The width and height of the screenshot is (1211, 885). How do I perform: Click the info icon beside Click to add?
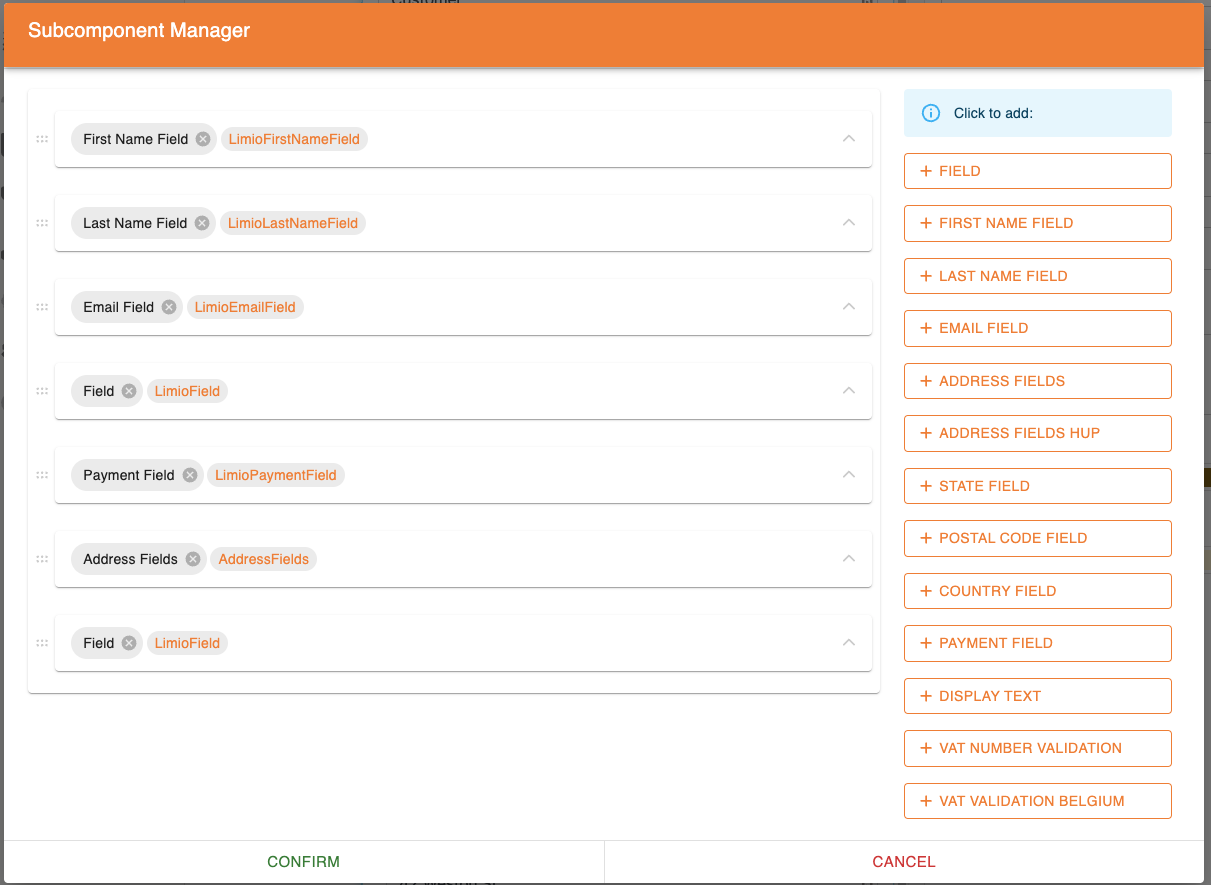point(930,113)
